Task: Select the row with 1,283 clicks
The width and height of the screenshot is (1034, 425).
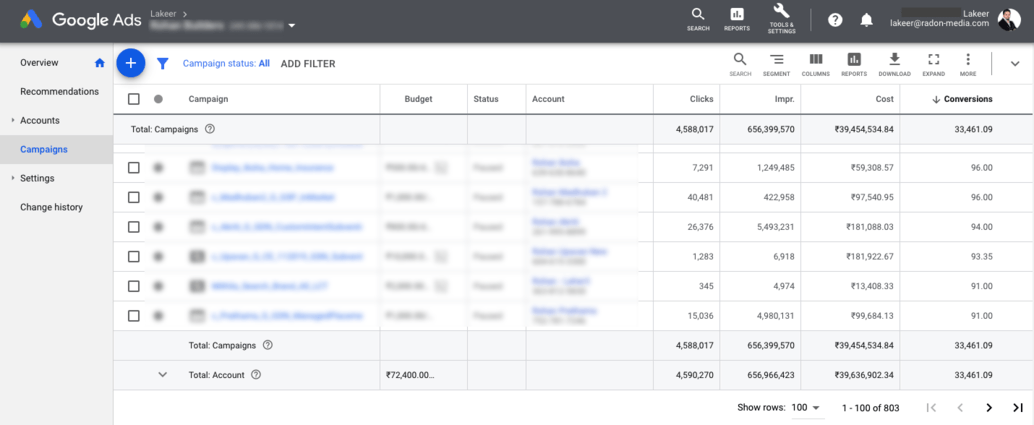Action: [134, 257]
